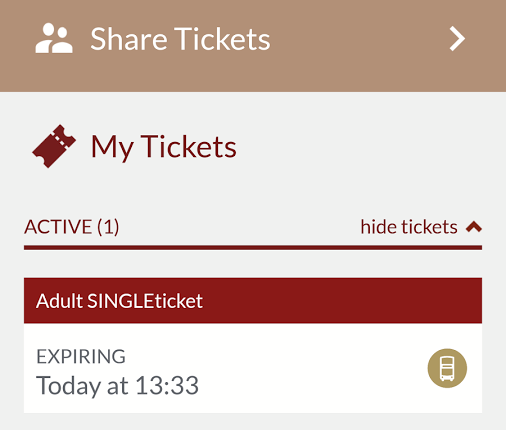Tap the Share Tickets label text
506x430 pixels.
180,39
